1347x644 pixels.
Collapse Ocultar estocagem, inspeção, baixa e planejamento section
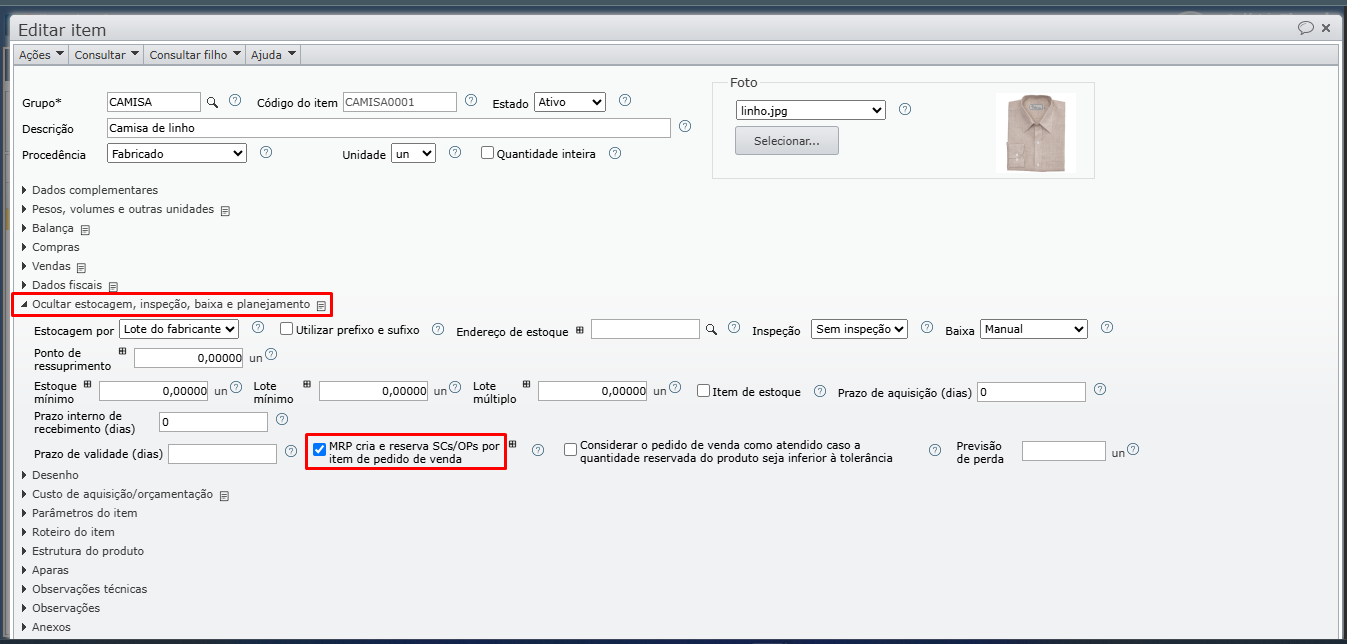point(171,304)
